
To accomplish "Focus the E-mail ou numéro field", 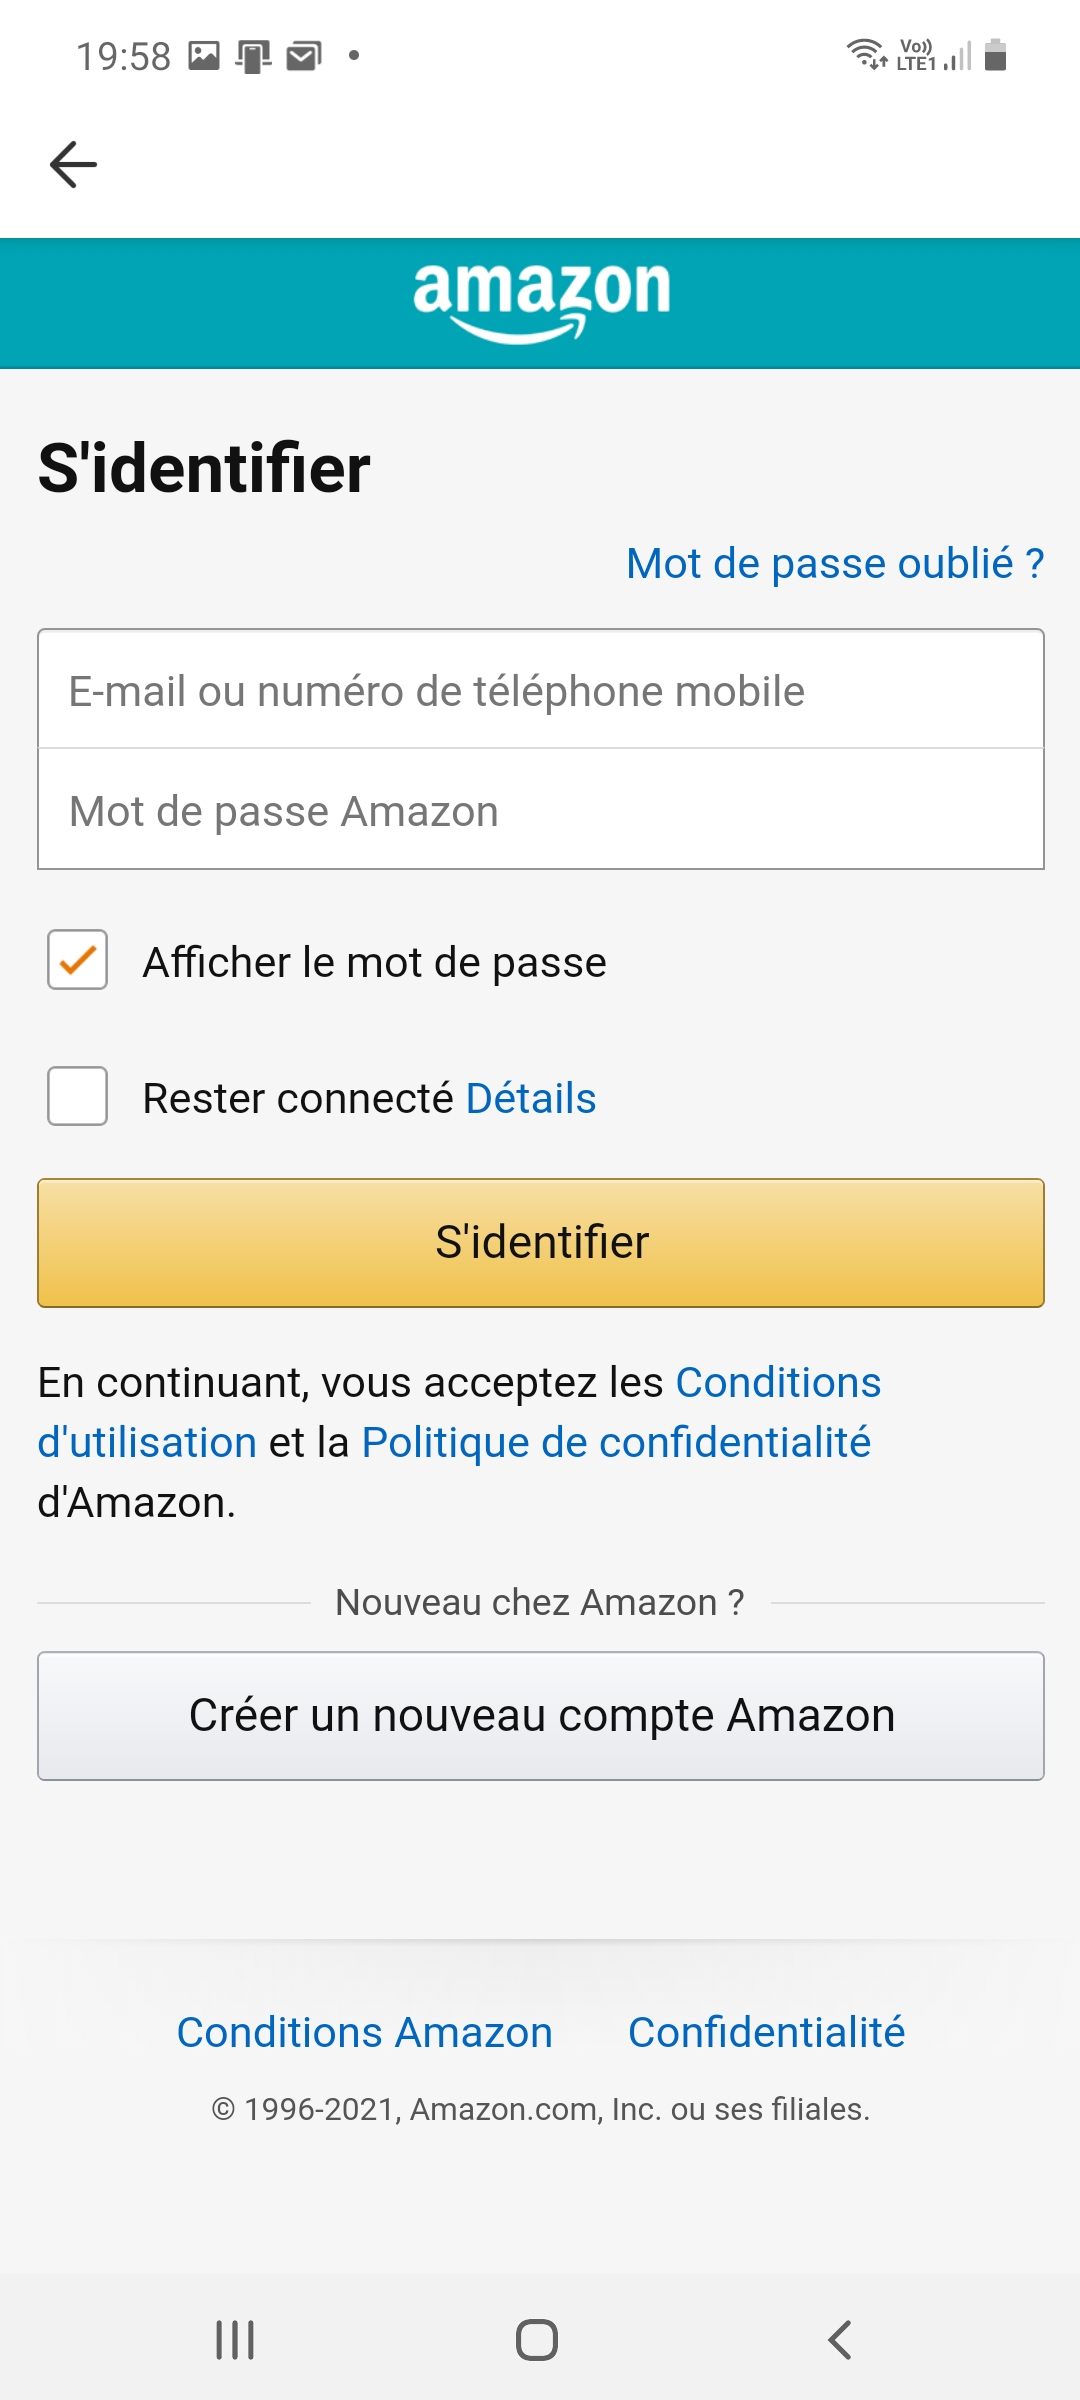I will [x=541, y=690].
